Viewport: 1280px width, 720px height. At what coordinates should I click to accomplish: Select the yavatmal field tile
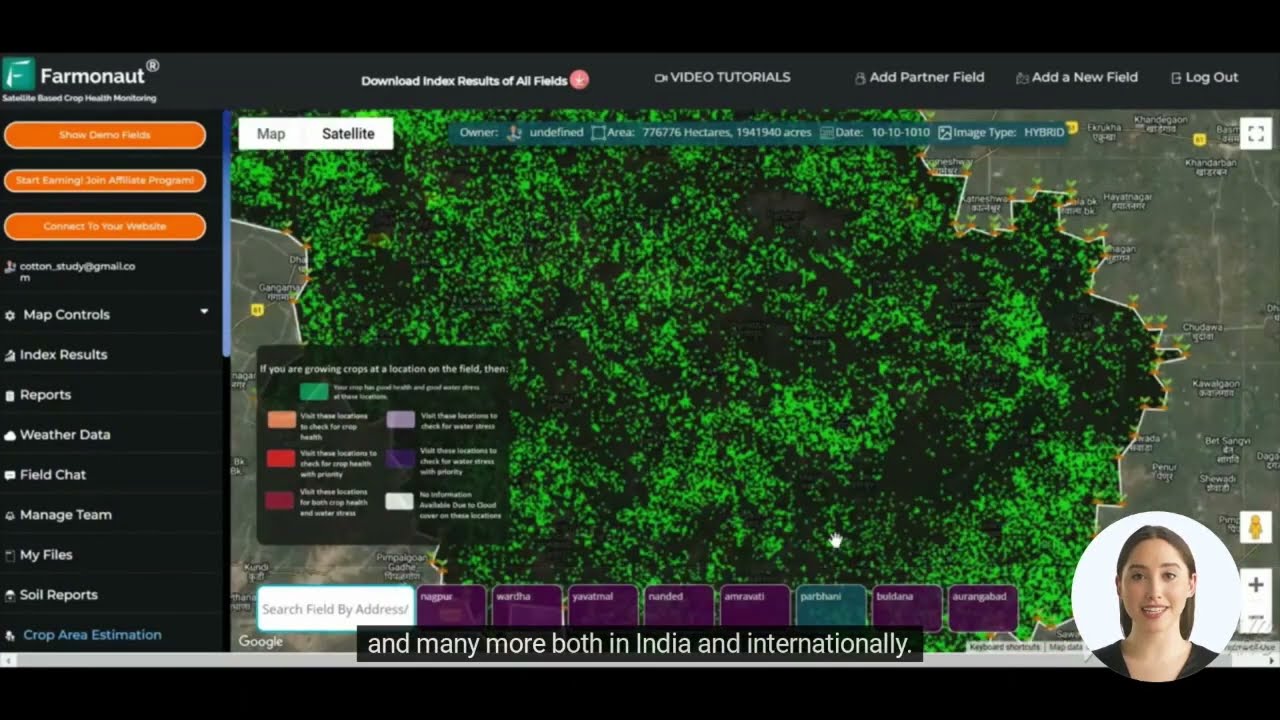pos(603,607)
